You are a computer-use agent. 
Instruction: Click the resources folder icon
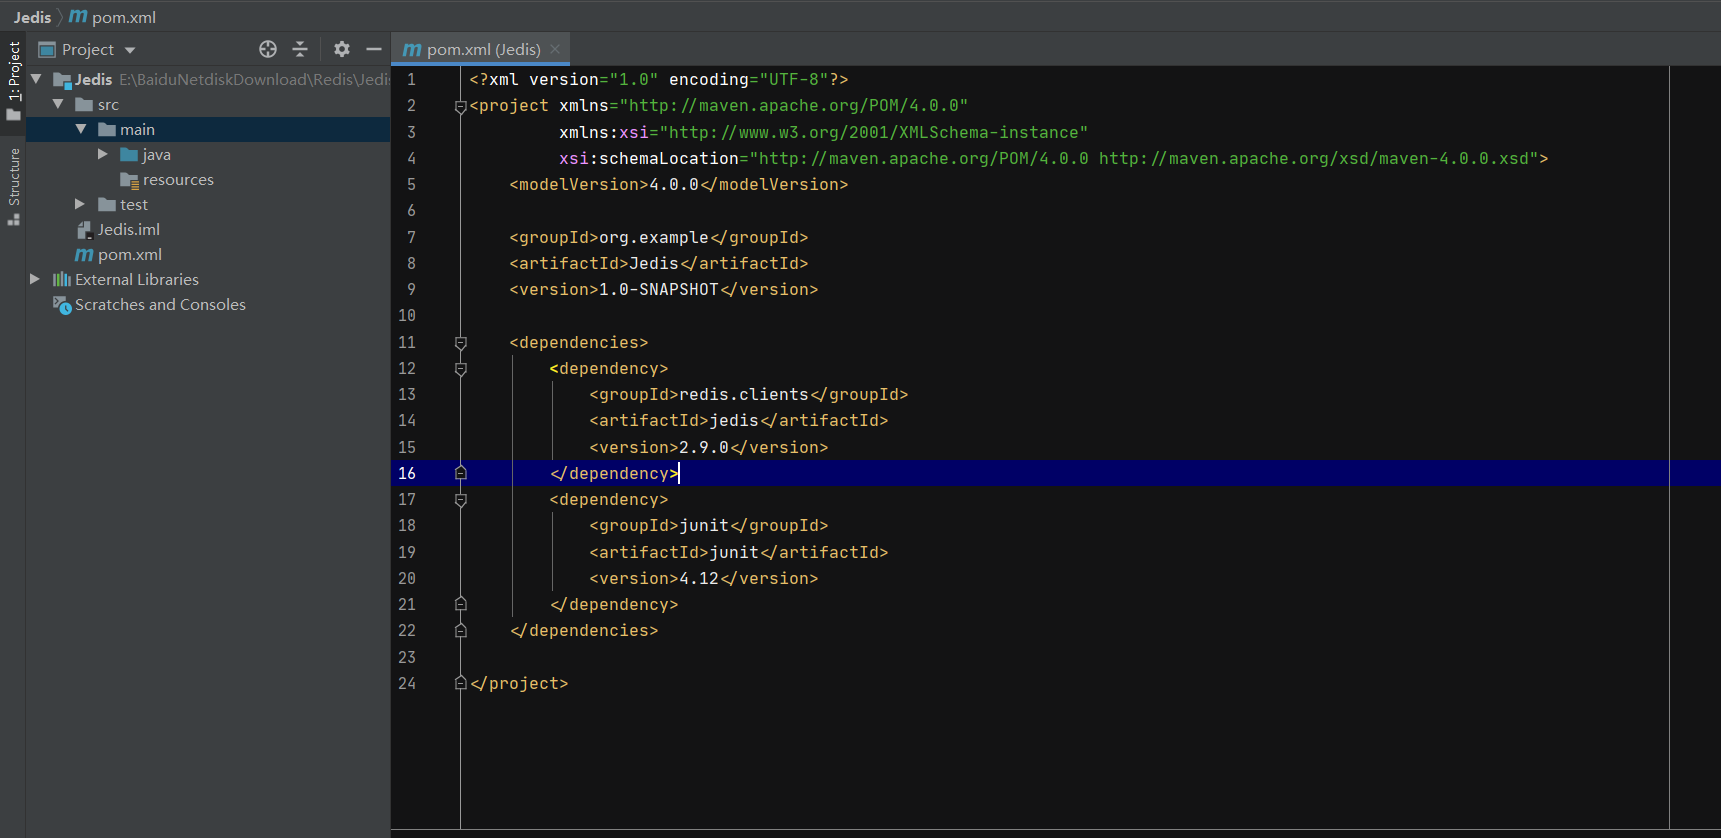(129, 180)
